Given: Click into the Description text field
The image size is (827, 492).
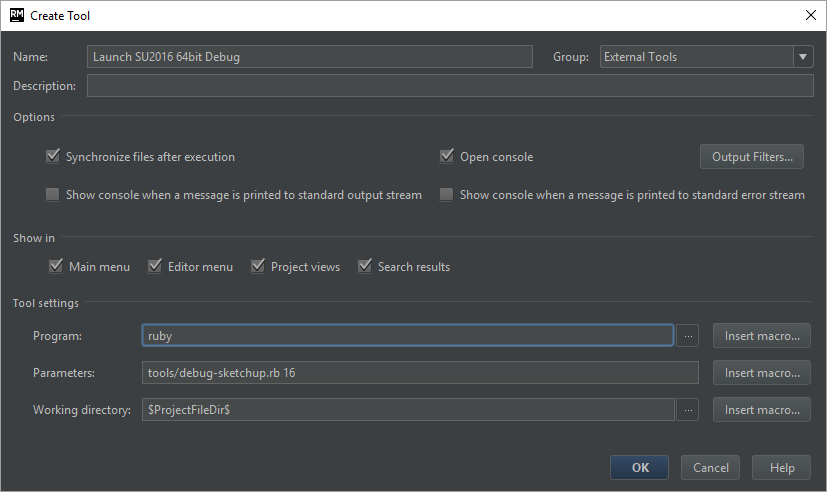Looking at the screenshot, I should [450, 86].
